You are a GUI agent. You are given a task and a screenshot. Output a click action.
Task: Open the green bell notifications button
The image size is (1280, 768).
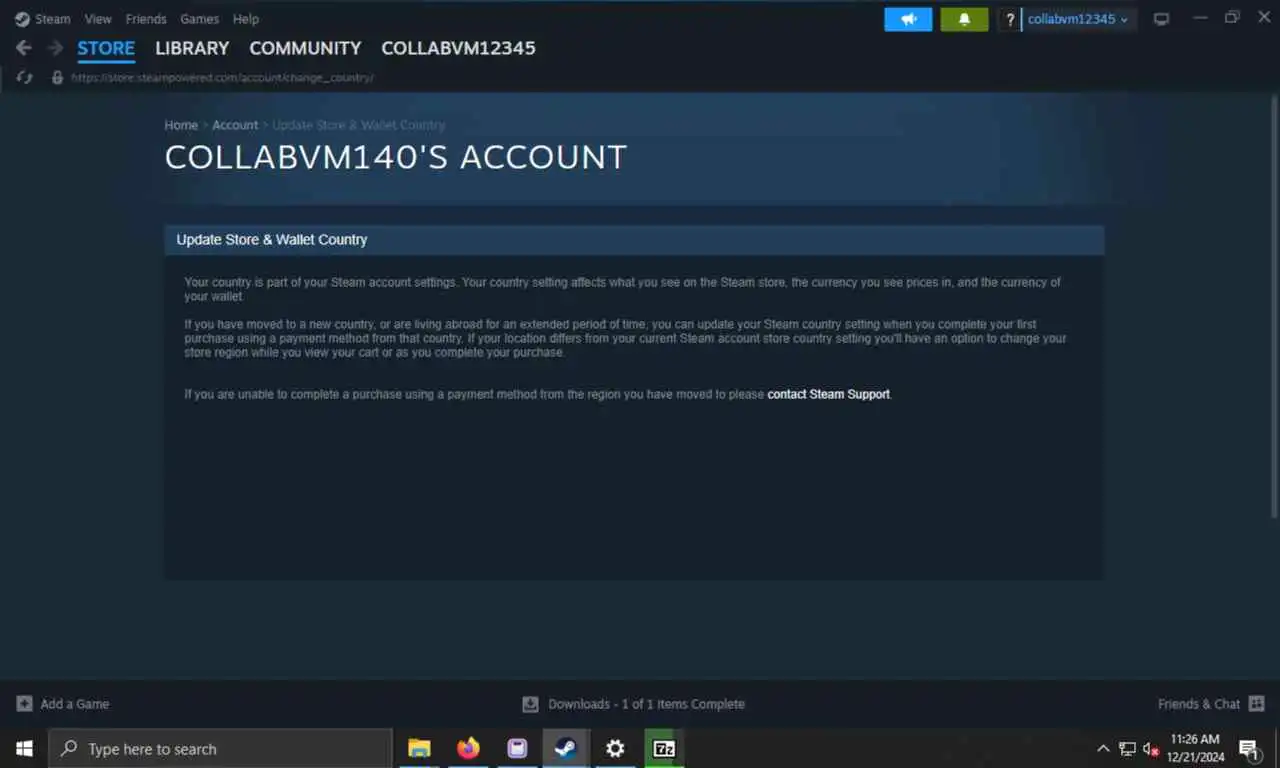(964, 19)
